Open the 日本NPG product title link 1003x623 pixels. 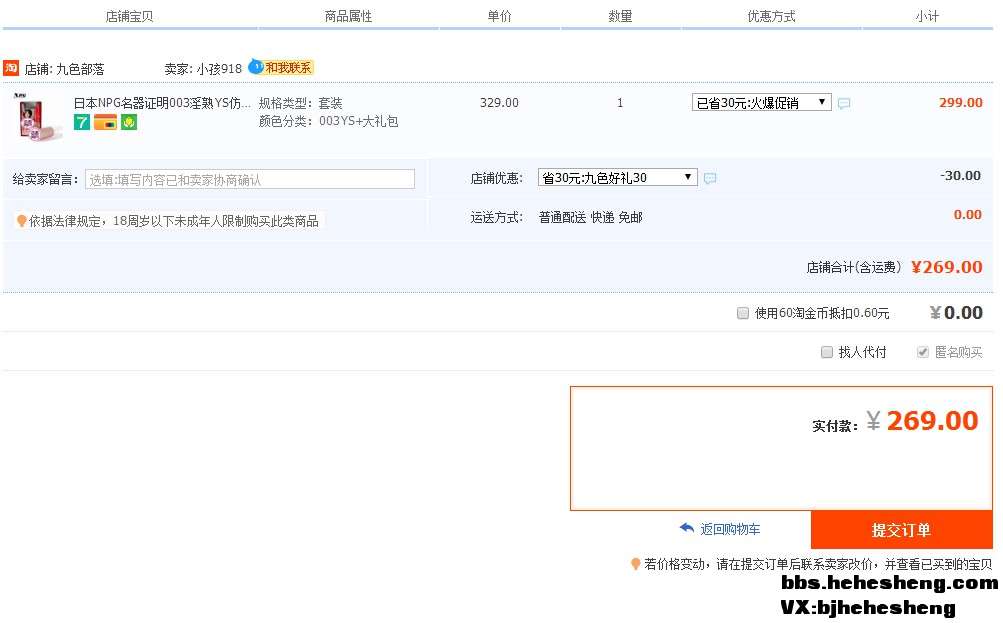[162, 103]
